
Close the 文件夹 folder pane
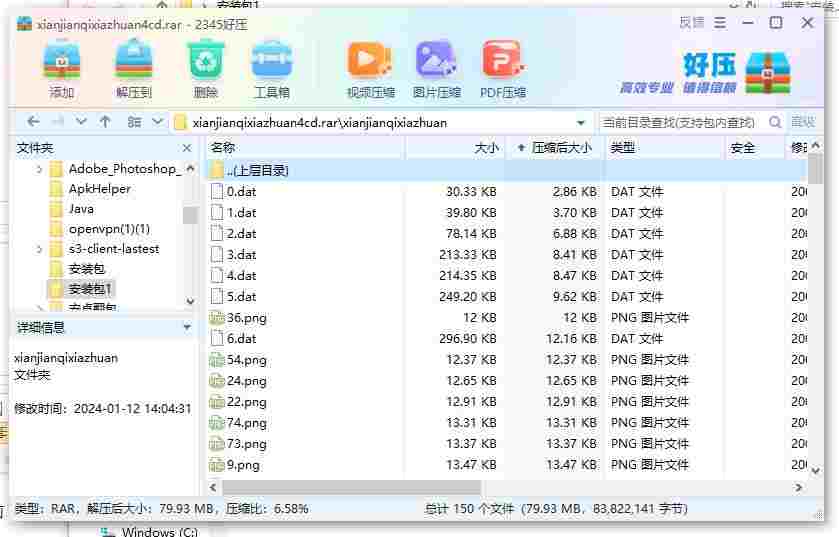(x=187, y=148)
